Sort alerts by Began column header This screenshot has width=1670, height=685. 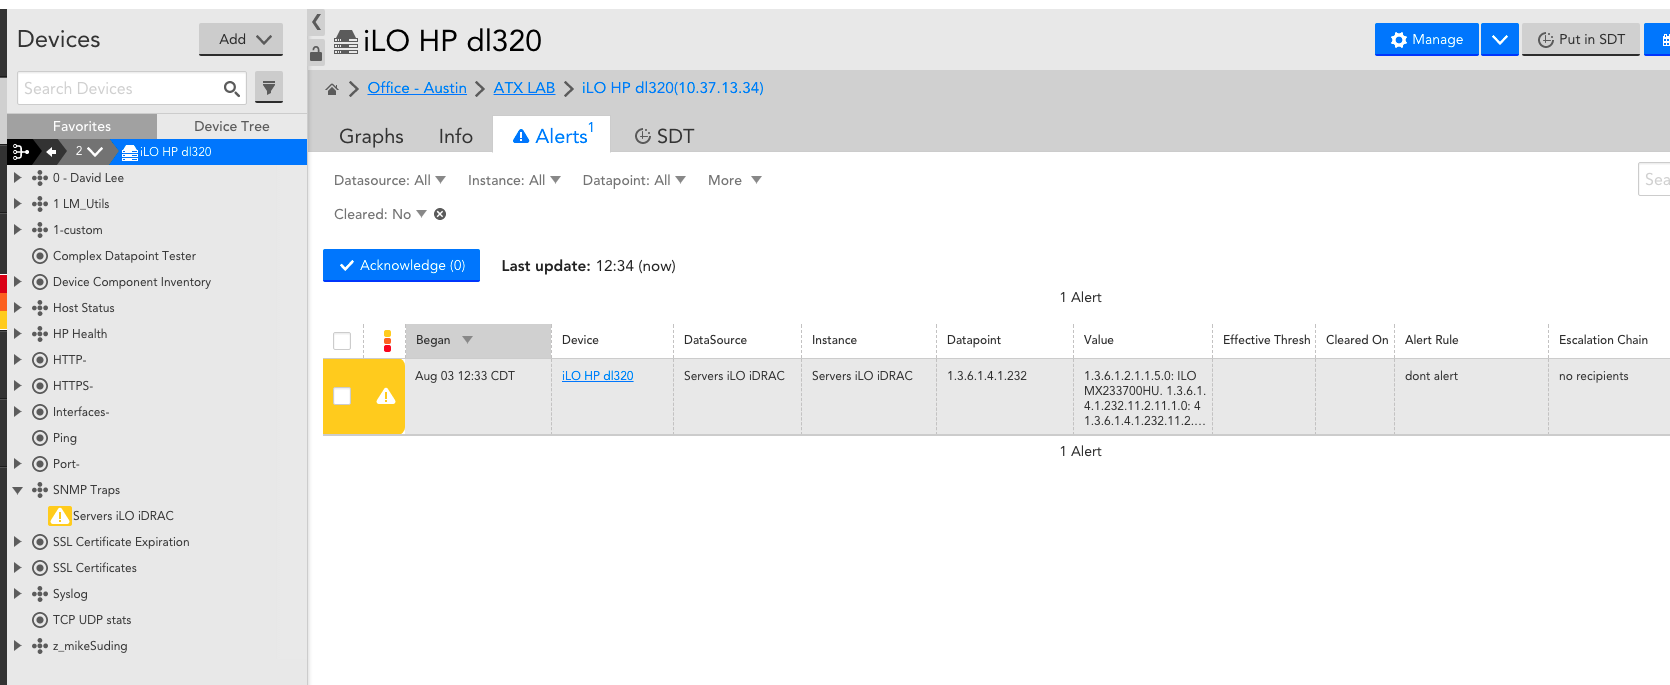coord(478,340)
